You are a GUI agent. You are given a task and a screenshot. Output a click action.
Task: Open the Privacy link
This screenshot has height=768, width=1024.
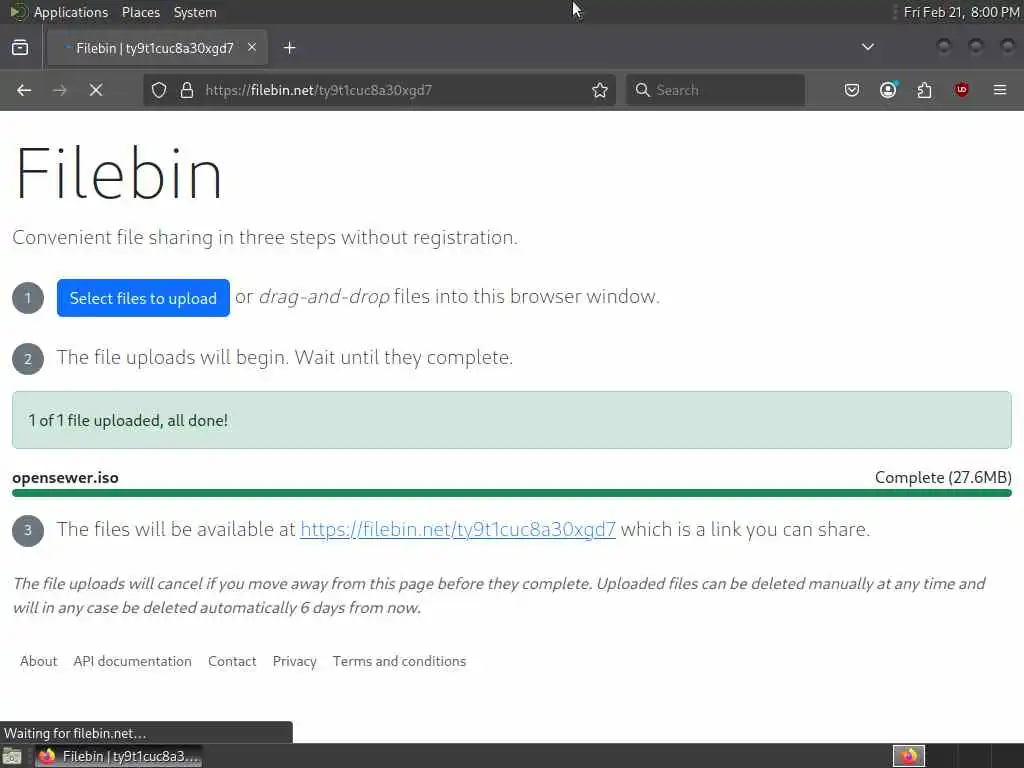(295, 661)
